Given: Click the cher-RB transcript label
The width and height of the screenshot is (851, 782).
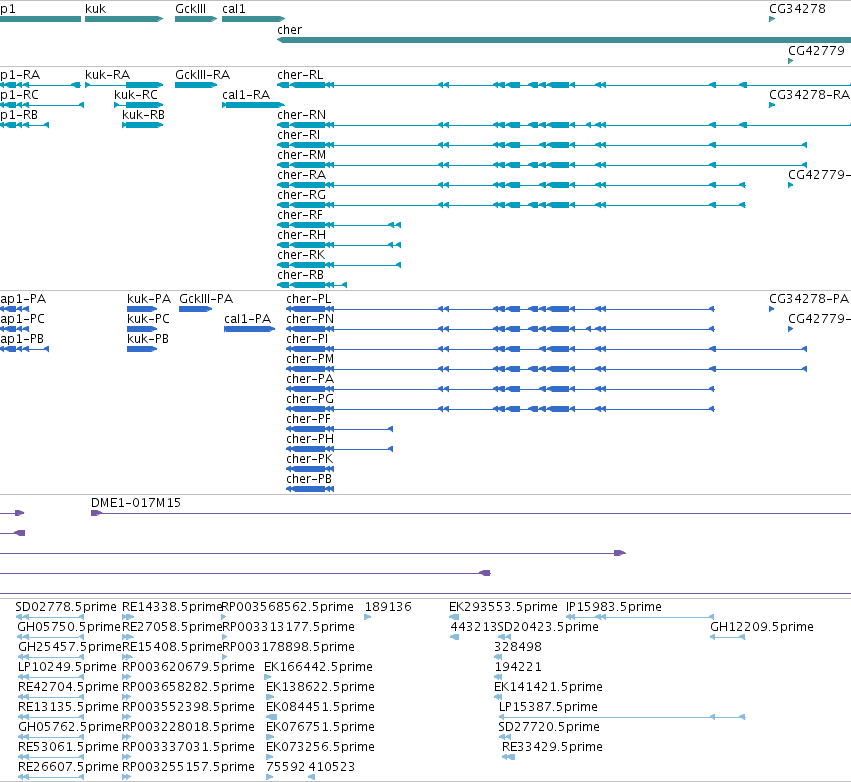Looking at the screenshot, I should point(300,276).
